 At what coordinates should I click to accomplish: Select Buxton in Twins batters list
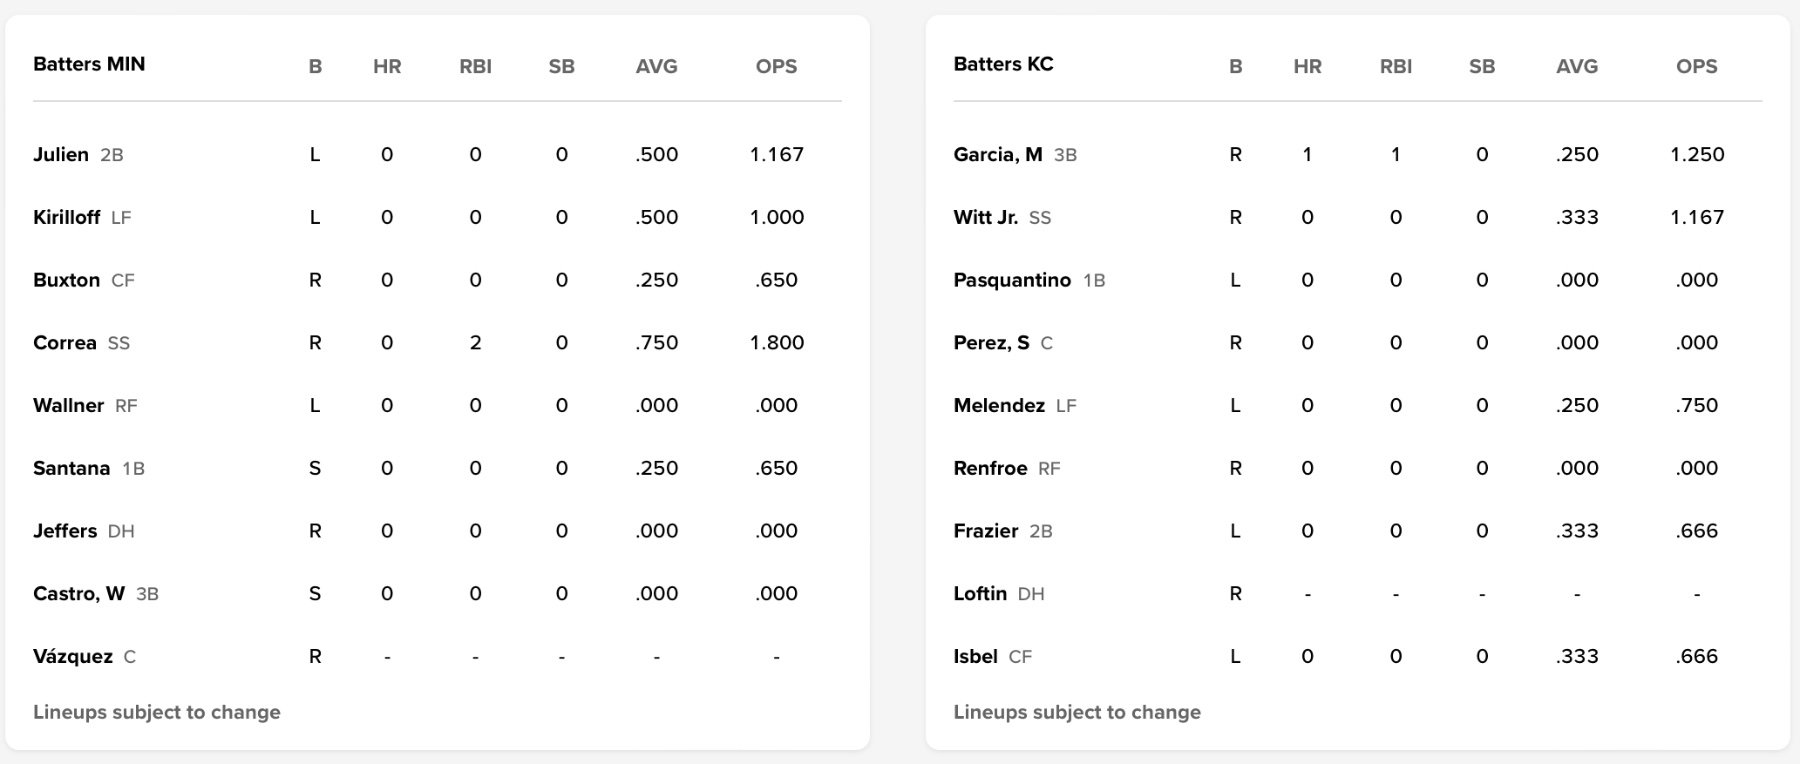pyautogui.click(x=66, y=281)
